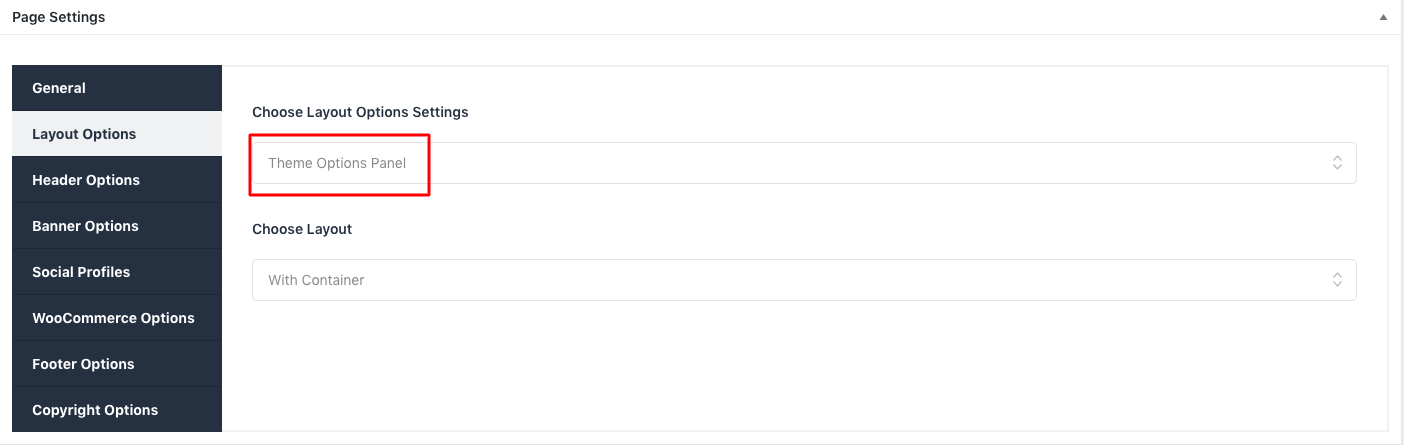Click up-down arrows on With Container select
Screen dimensions: 1404x445
tap(1337, 280)
